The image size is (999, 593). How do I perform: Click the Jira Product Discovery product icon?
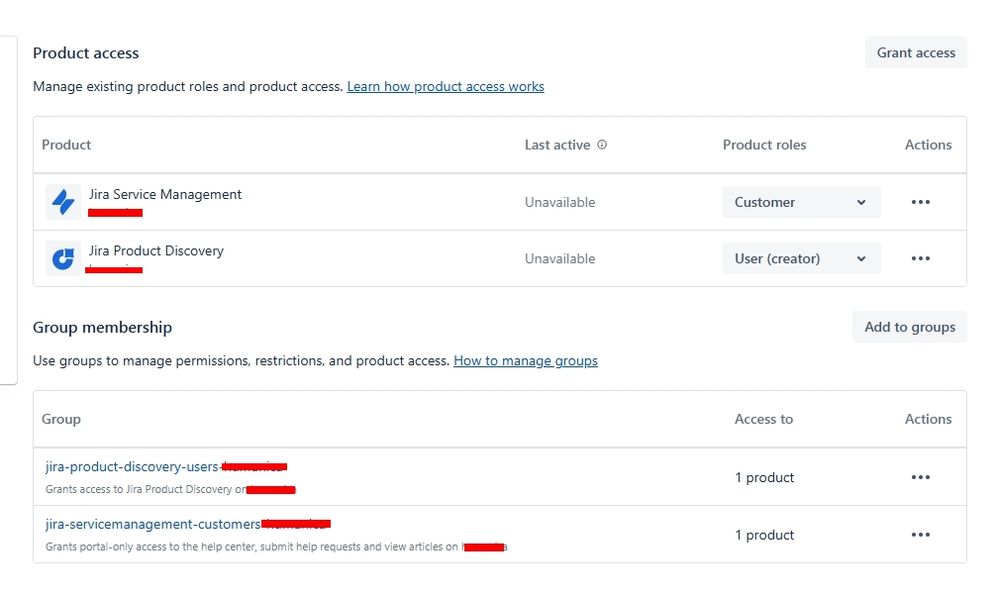click(63, 259)
